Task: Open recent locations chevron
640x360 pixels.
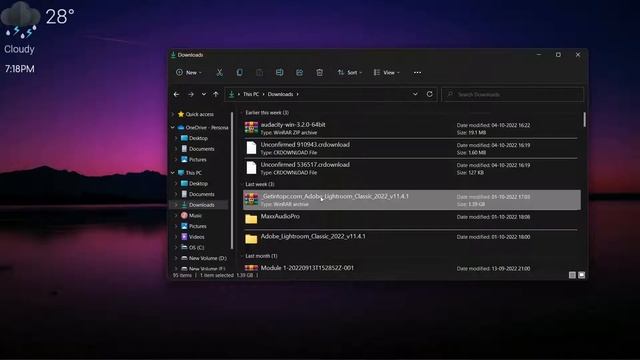Action: [x=204, y=94]
